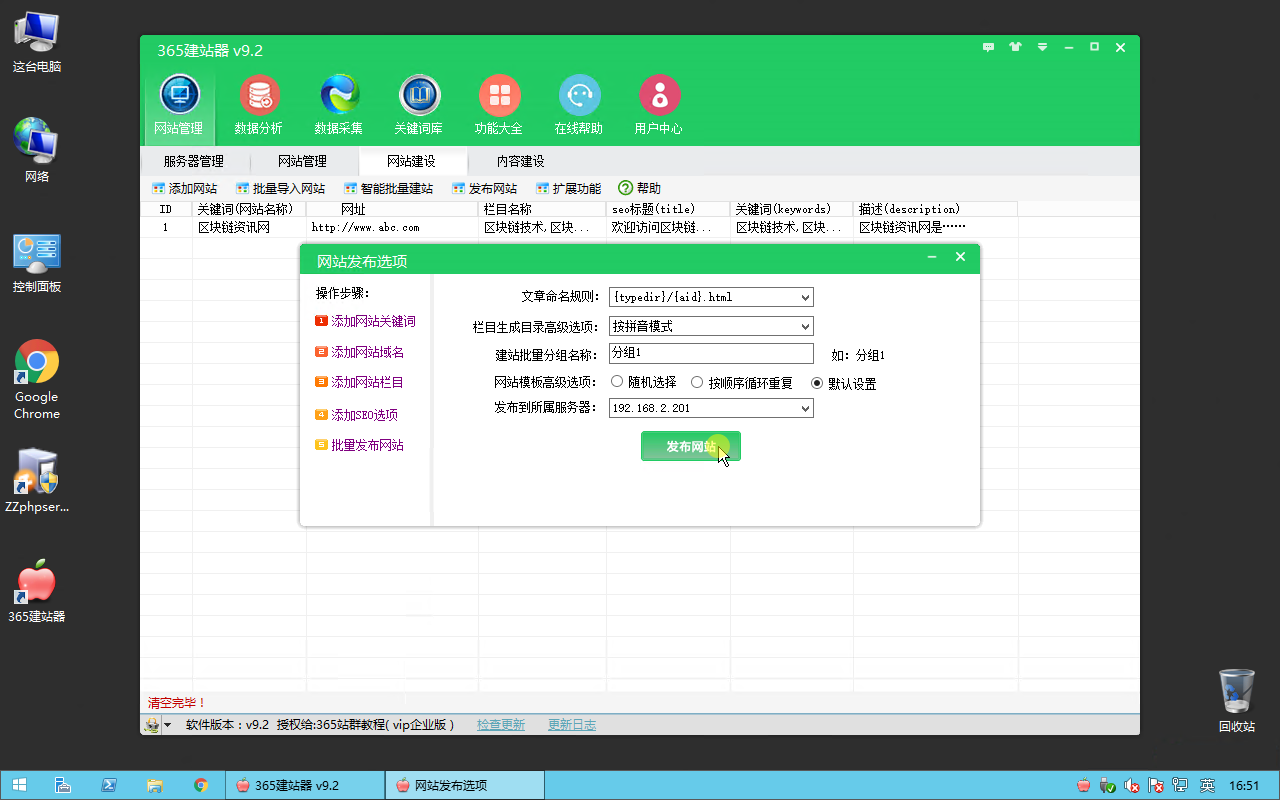This screenshot has width=1280, height=800.
Task: Select step 添加网站关键词
Action: click(x=365, y=322)
